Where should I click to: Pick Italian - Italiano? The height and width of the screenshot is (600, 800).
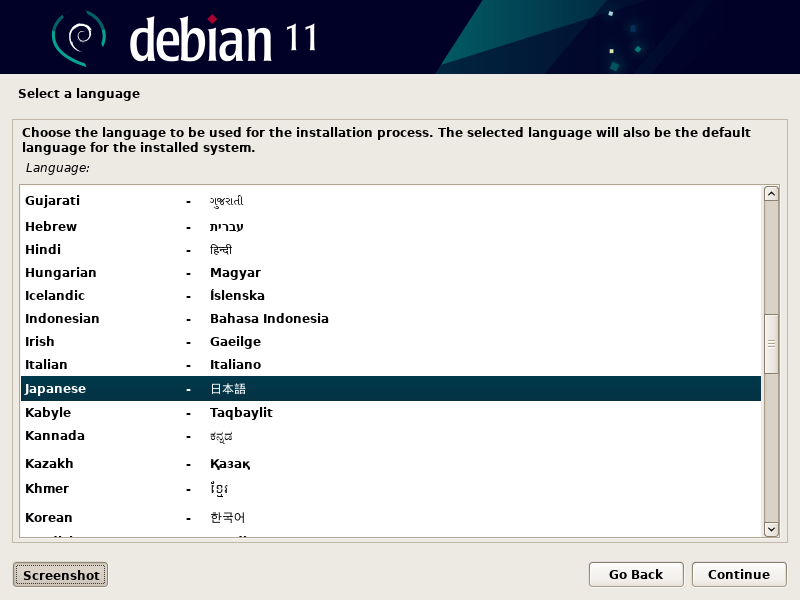click(x=391, y=364)
